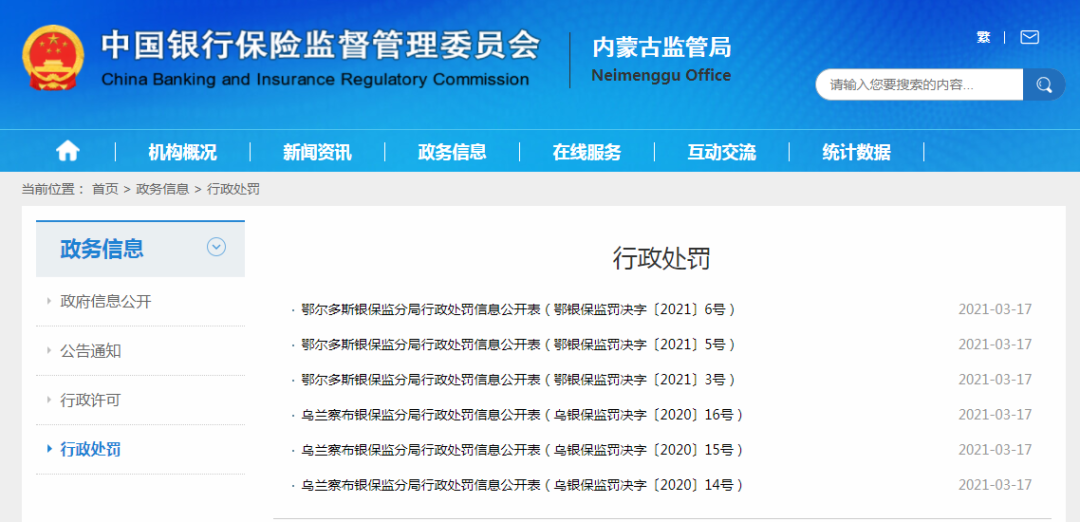Open 政务信息 navigation menu
Viewport: 1080px width, 522px height.
452,152
